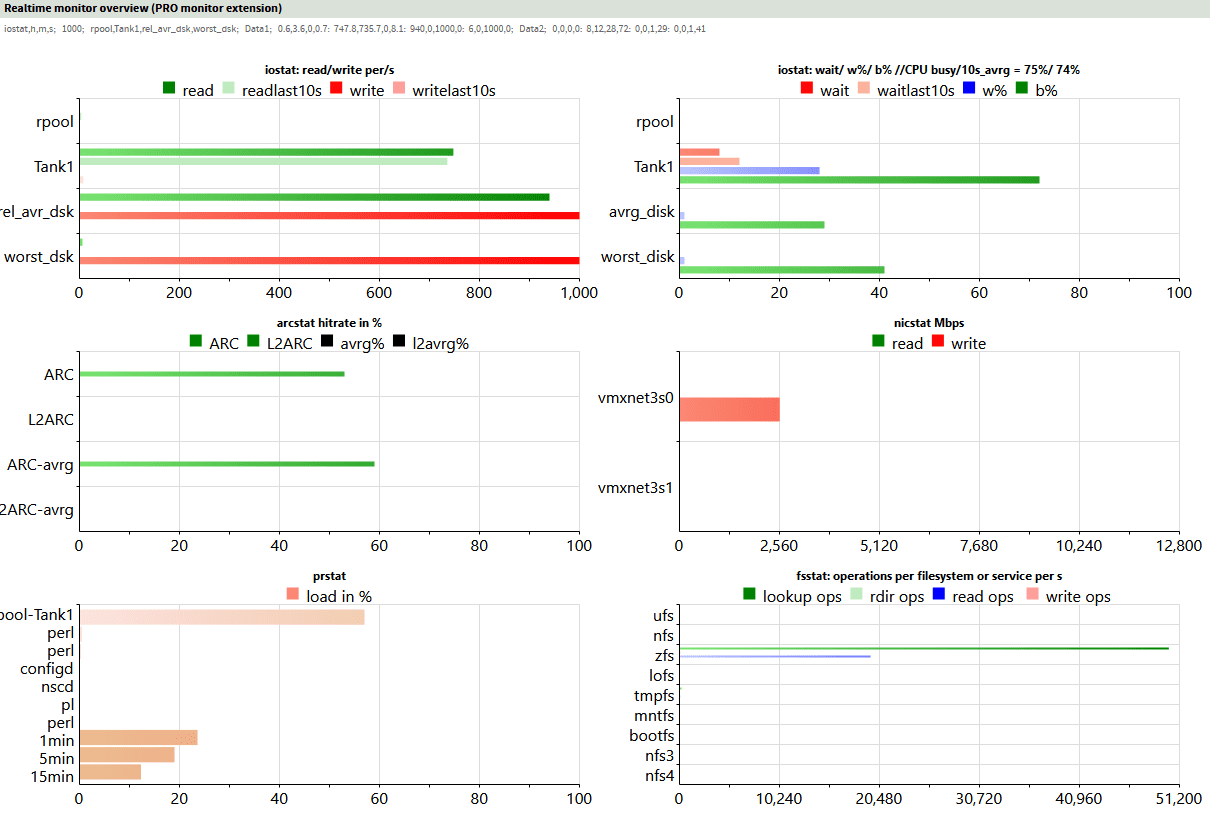Click the black 'avrg%' legend swatch
Screen dimensions: 1210x814
[x=329, y=342]
